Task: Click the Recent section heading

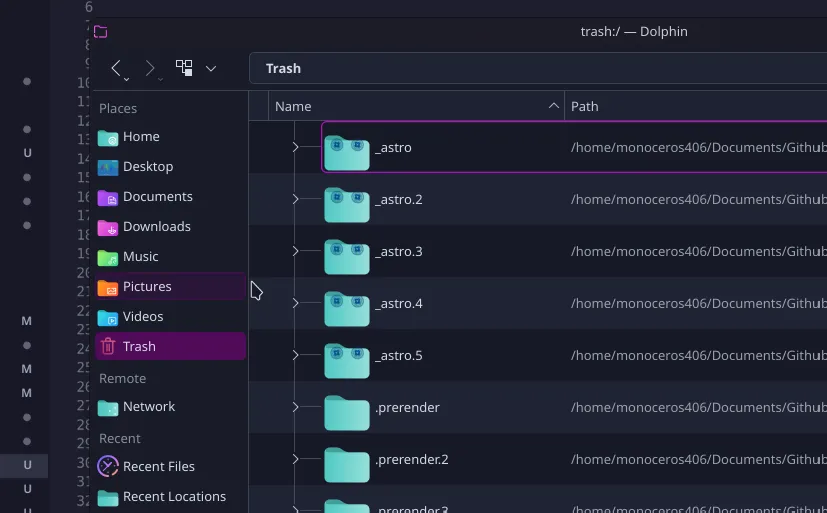Action: [x=120, y=439]
